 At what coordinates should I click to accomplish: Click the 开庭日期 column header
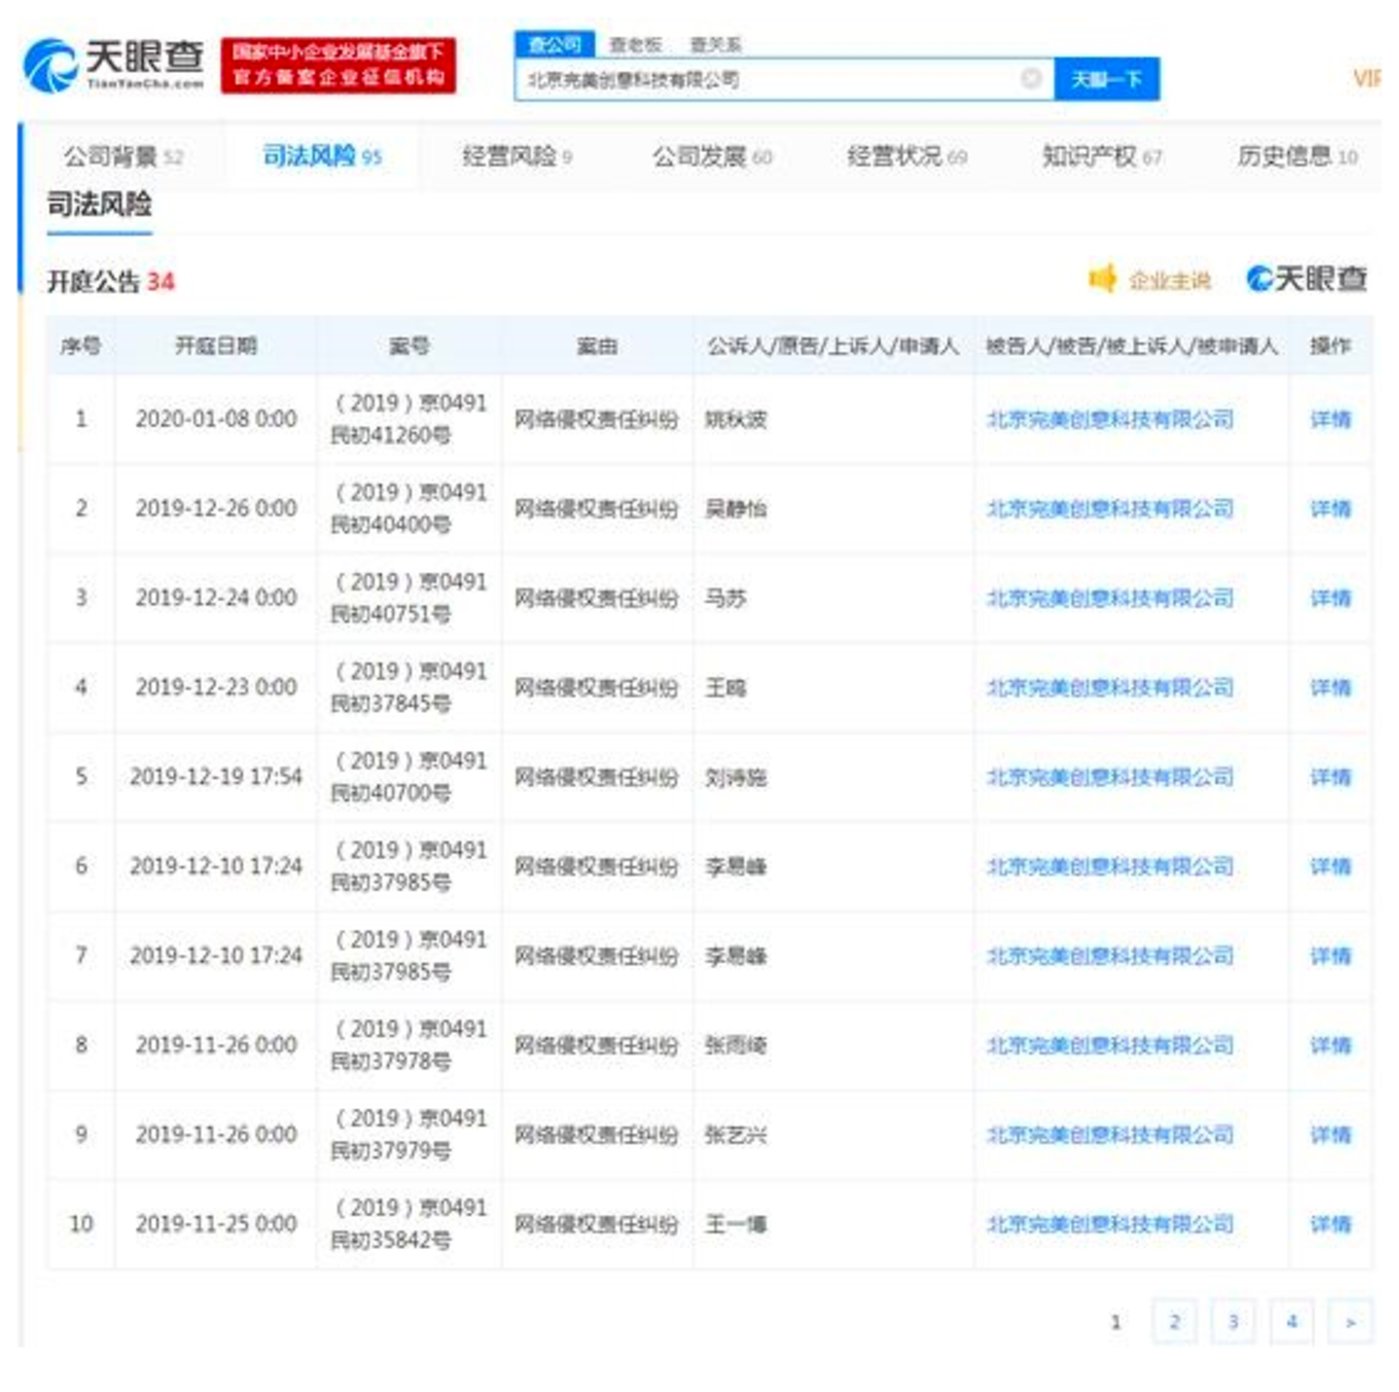point(216,346)
